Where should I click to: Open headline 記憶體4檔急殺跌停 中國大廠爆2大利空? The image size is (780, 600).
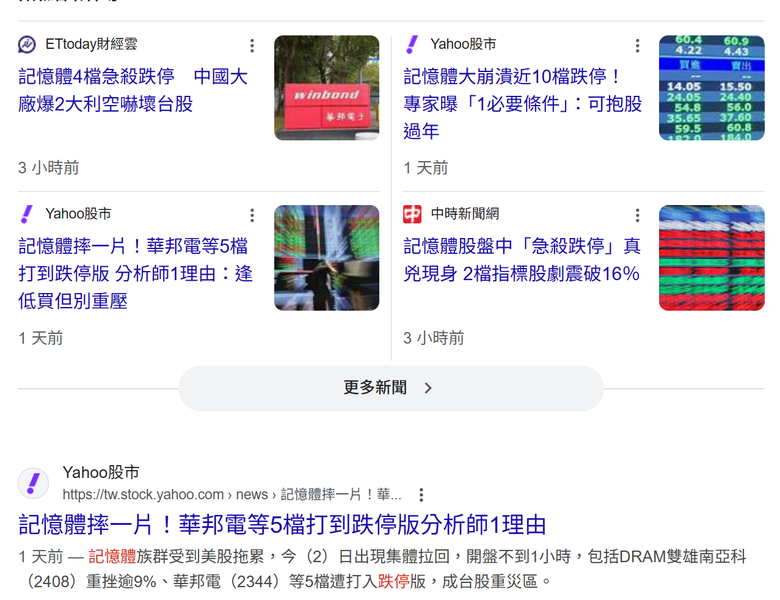(133, 90)
